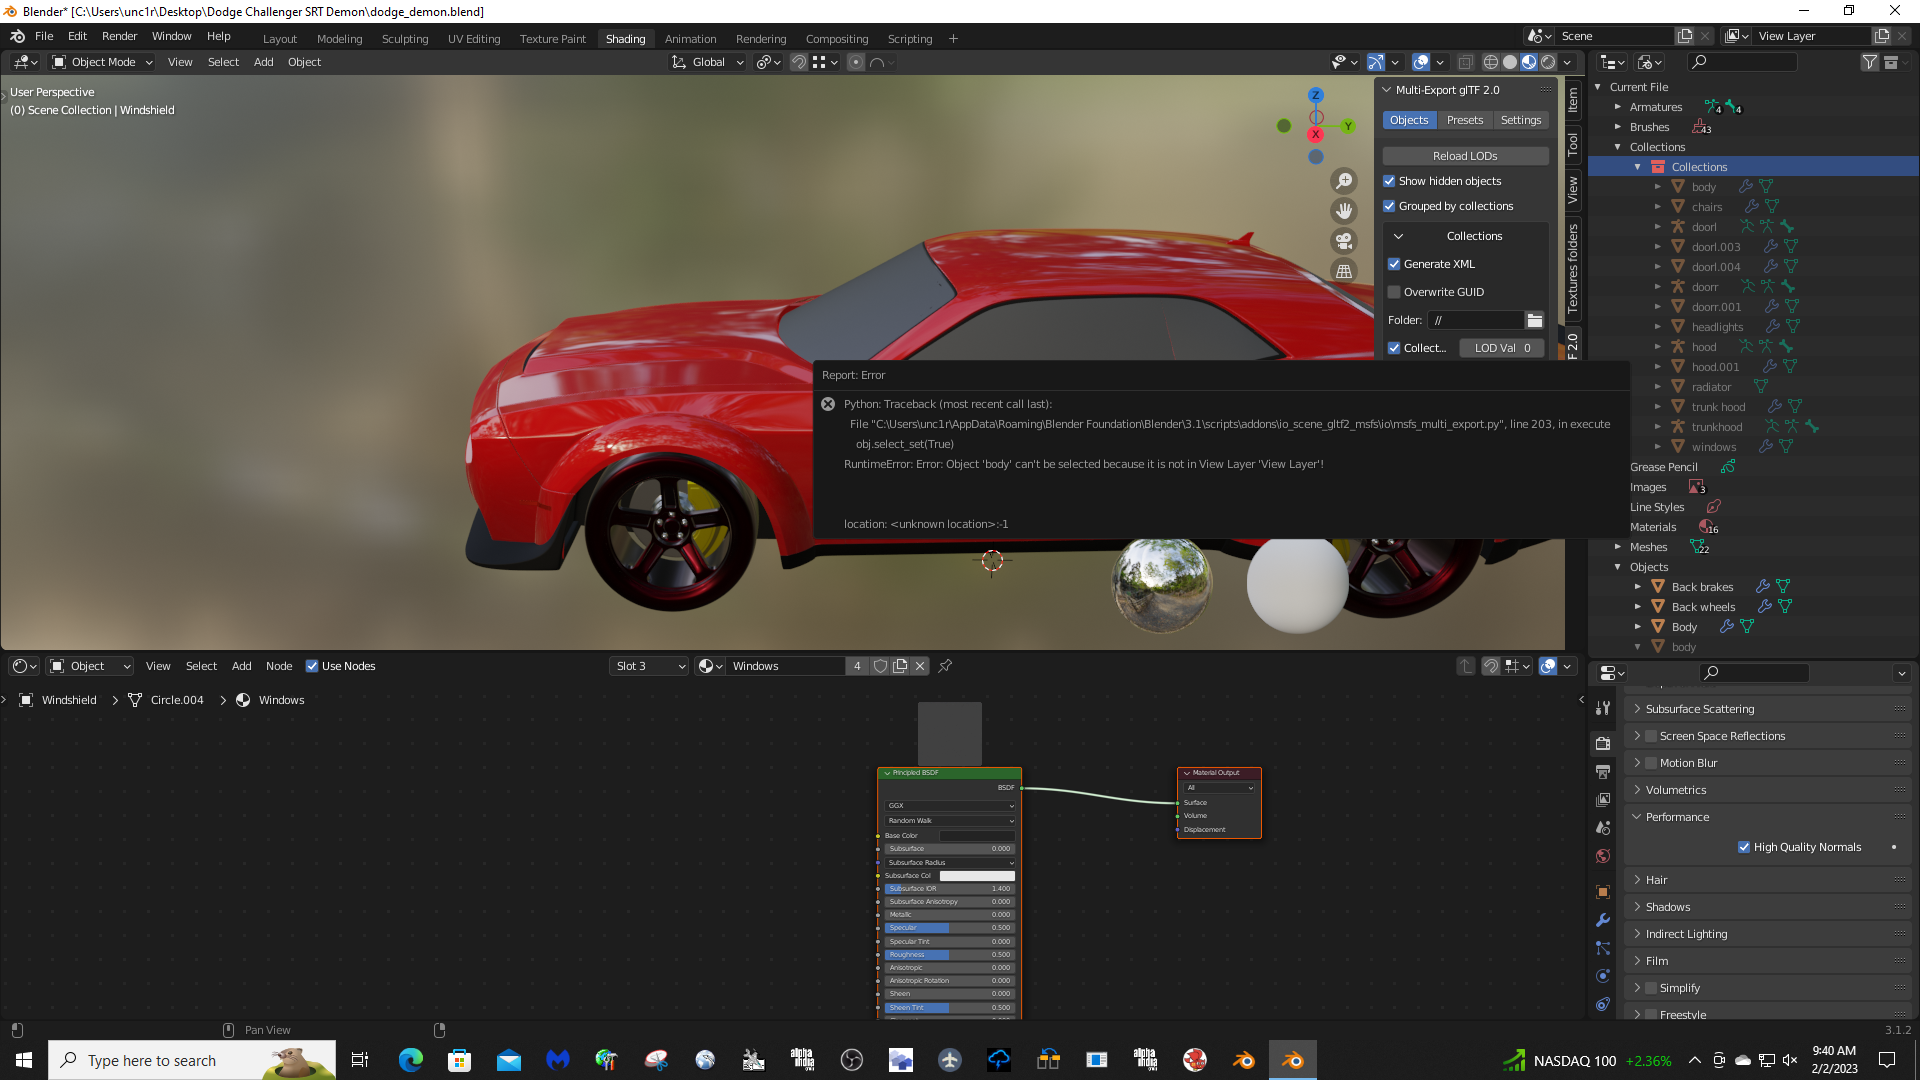This screenshot has width=1920, height=1080.
Task: Enable Overwrite GUID checkbox
Action: (x=1394, y=292)
